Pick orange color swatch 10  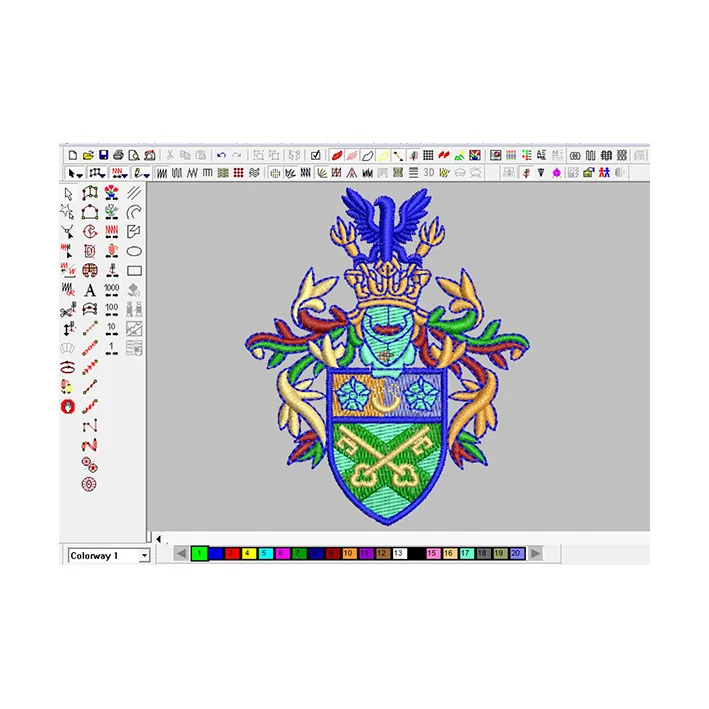click(349, 553)
